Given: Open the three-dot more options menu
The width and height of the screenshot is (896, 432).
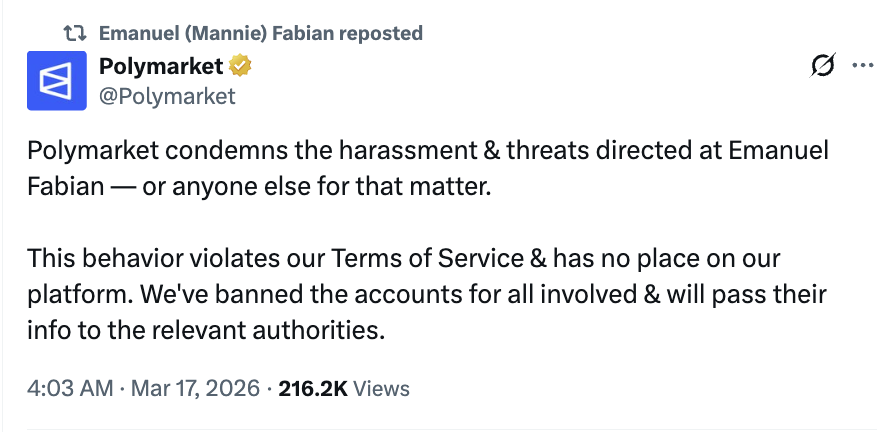Looking at the screenshot, I should 862,67.
